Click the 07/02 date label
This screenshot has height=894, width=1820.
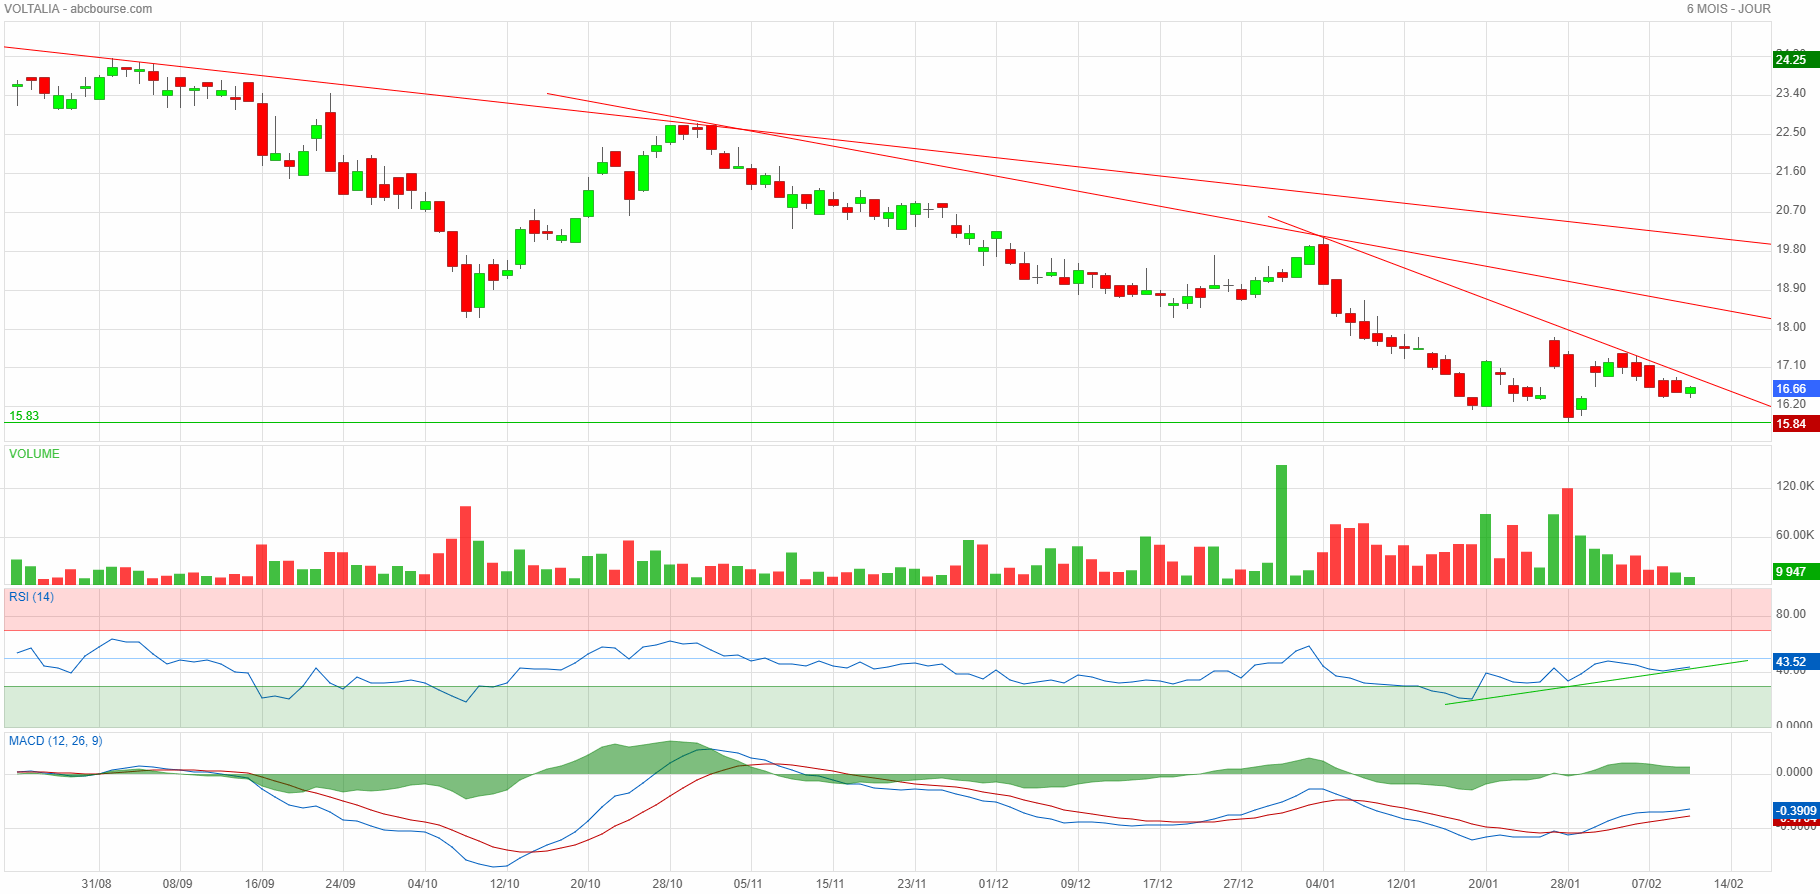(1646, 884)
